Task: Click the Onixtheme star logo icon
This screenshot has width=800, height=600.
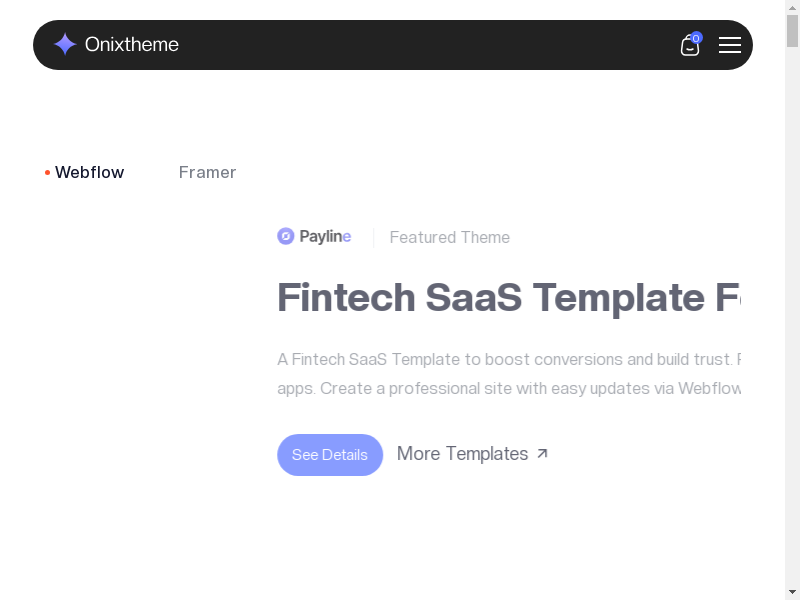Action: coord(65,44)
